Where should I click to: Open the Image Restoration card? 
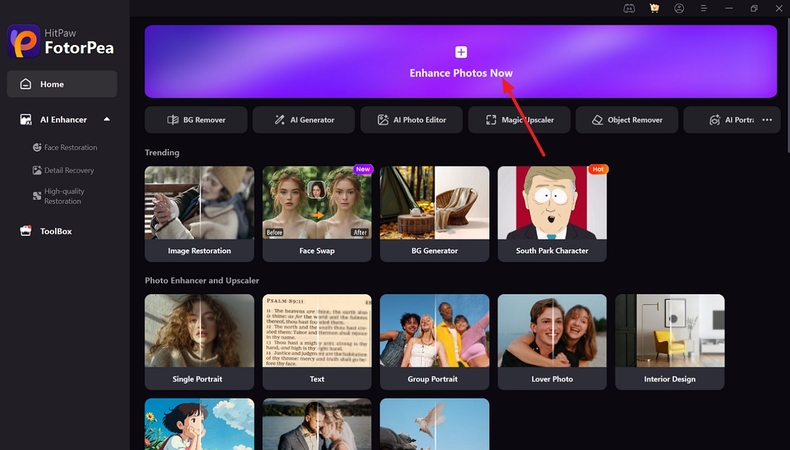point(200,214)
